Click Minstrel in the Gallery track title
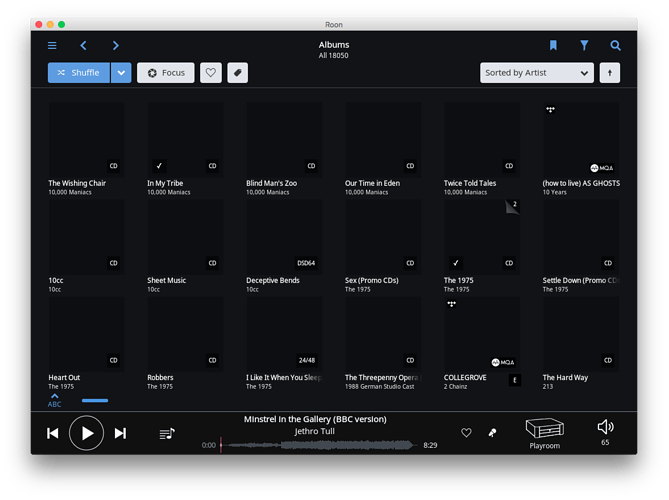 tap(315, 419)
